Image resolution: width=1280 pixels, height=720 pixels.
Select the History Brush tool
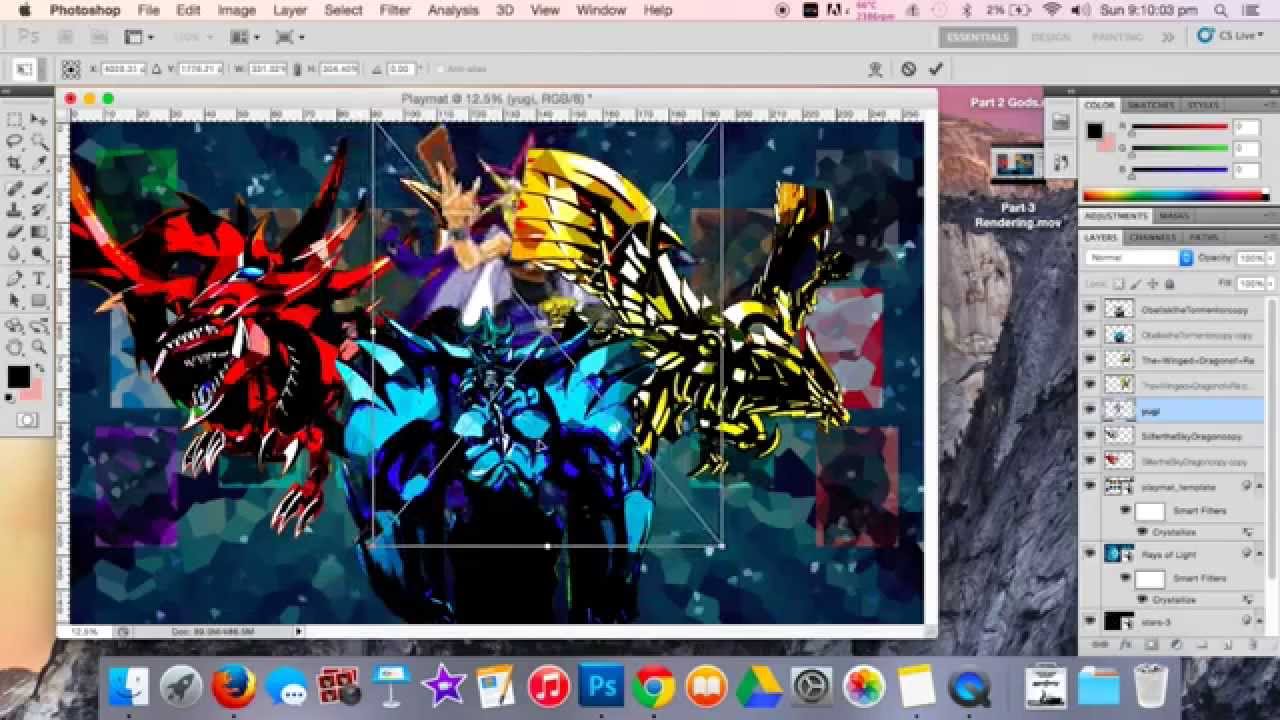pos(39,211)
